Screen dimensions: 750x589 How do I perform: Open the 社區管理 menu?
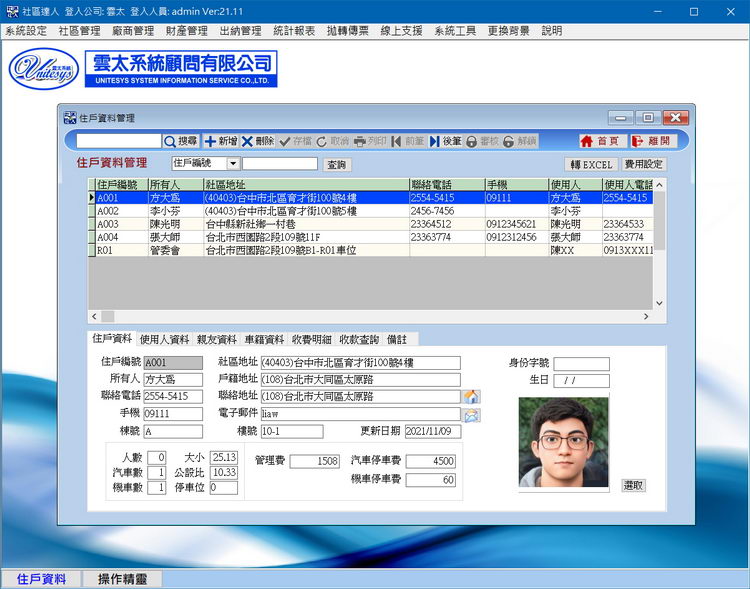click(x=79, y=31)
